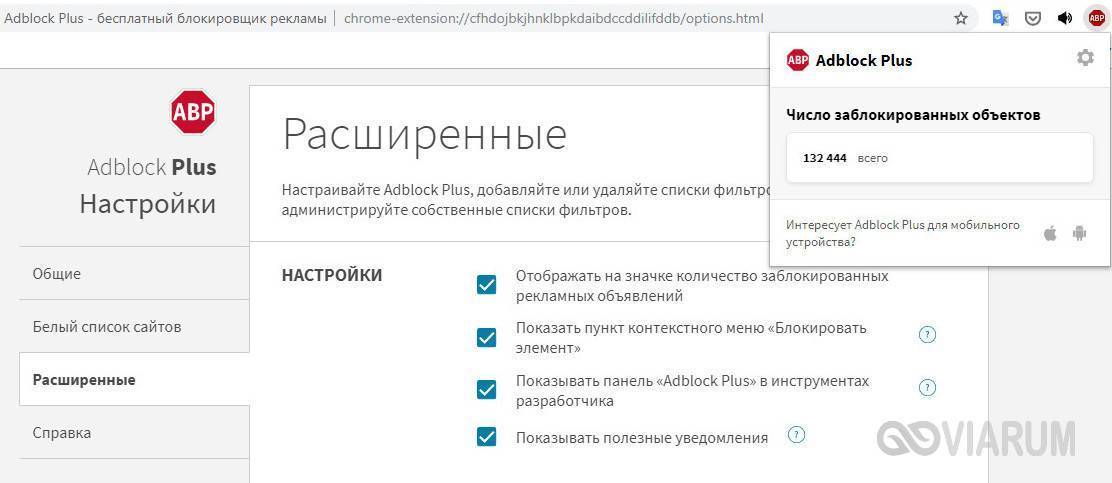The height and width of the screenshot is (483, 1112).
Task: Click the «Adblock Plus» title in popup
Action: (864, 60)
